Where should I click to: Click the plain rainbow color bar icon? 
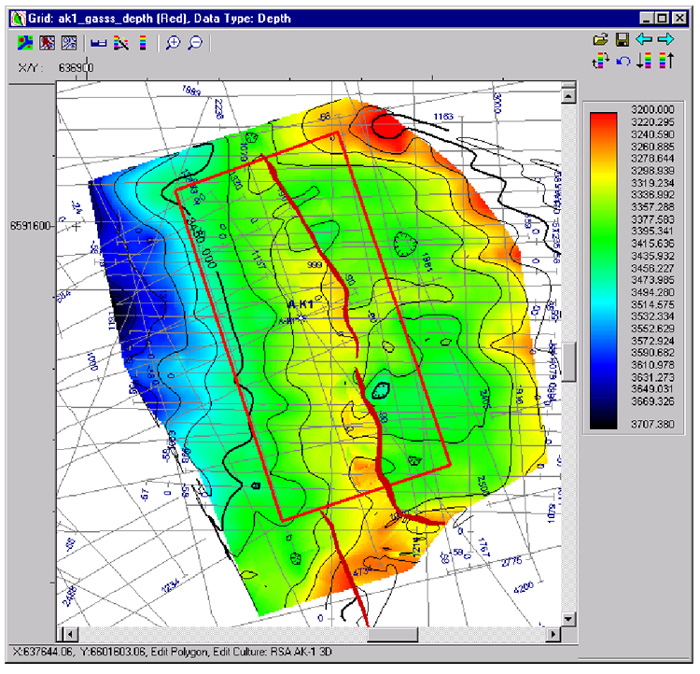click(143, 43)
